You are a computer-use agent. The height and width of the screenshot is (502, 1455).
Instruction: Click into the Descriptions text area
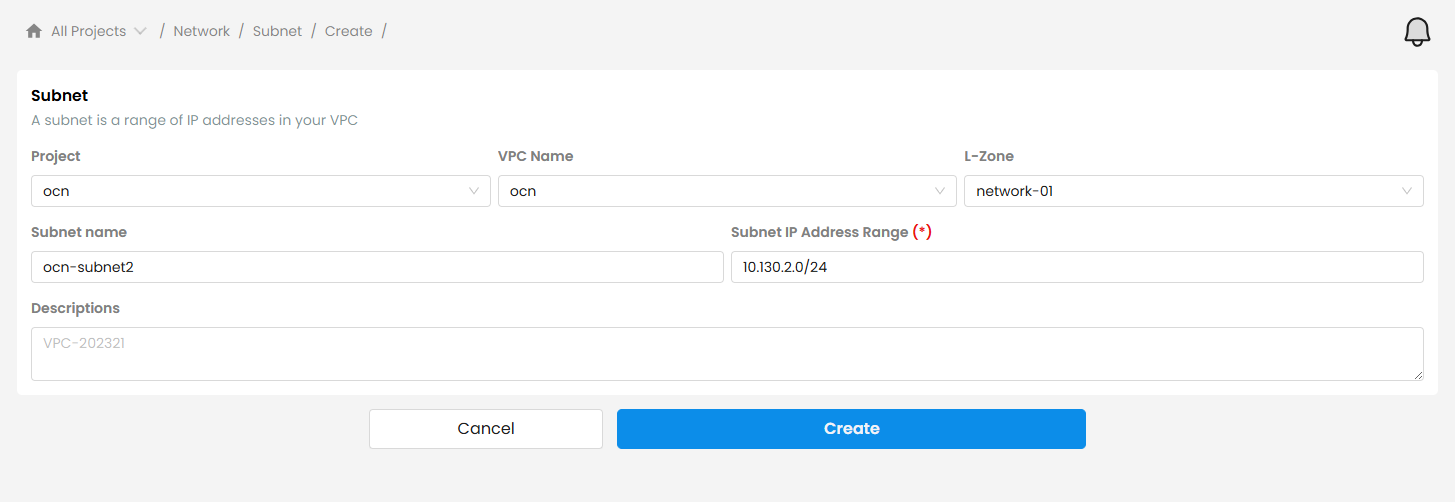pos(727,354)
